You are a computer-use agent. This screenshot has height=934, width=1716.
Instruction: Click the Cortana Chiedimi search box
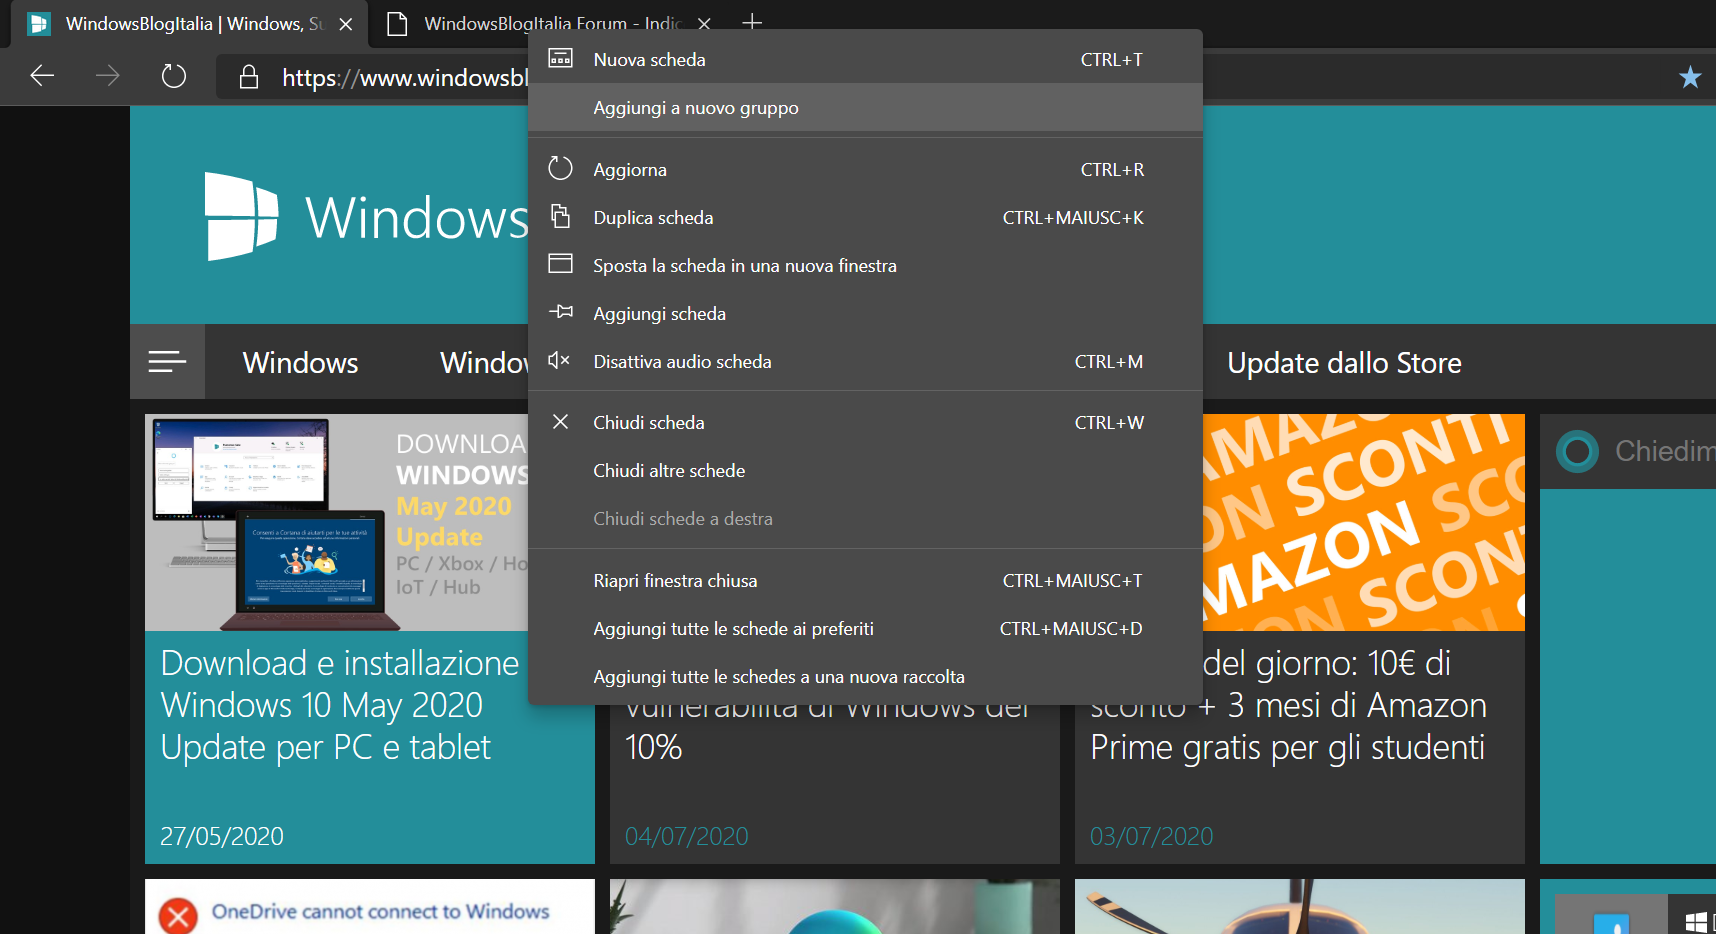pos(1628,451)
